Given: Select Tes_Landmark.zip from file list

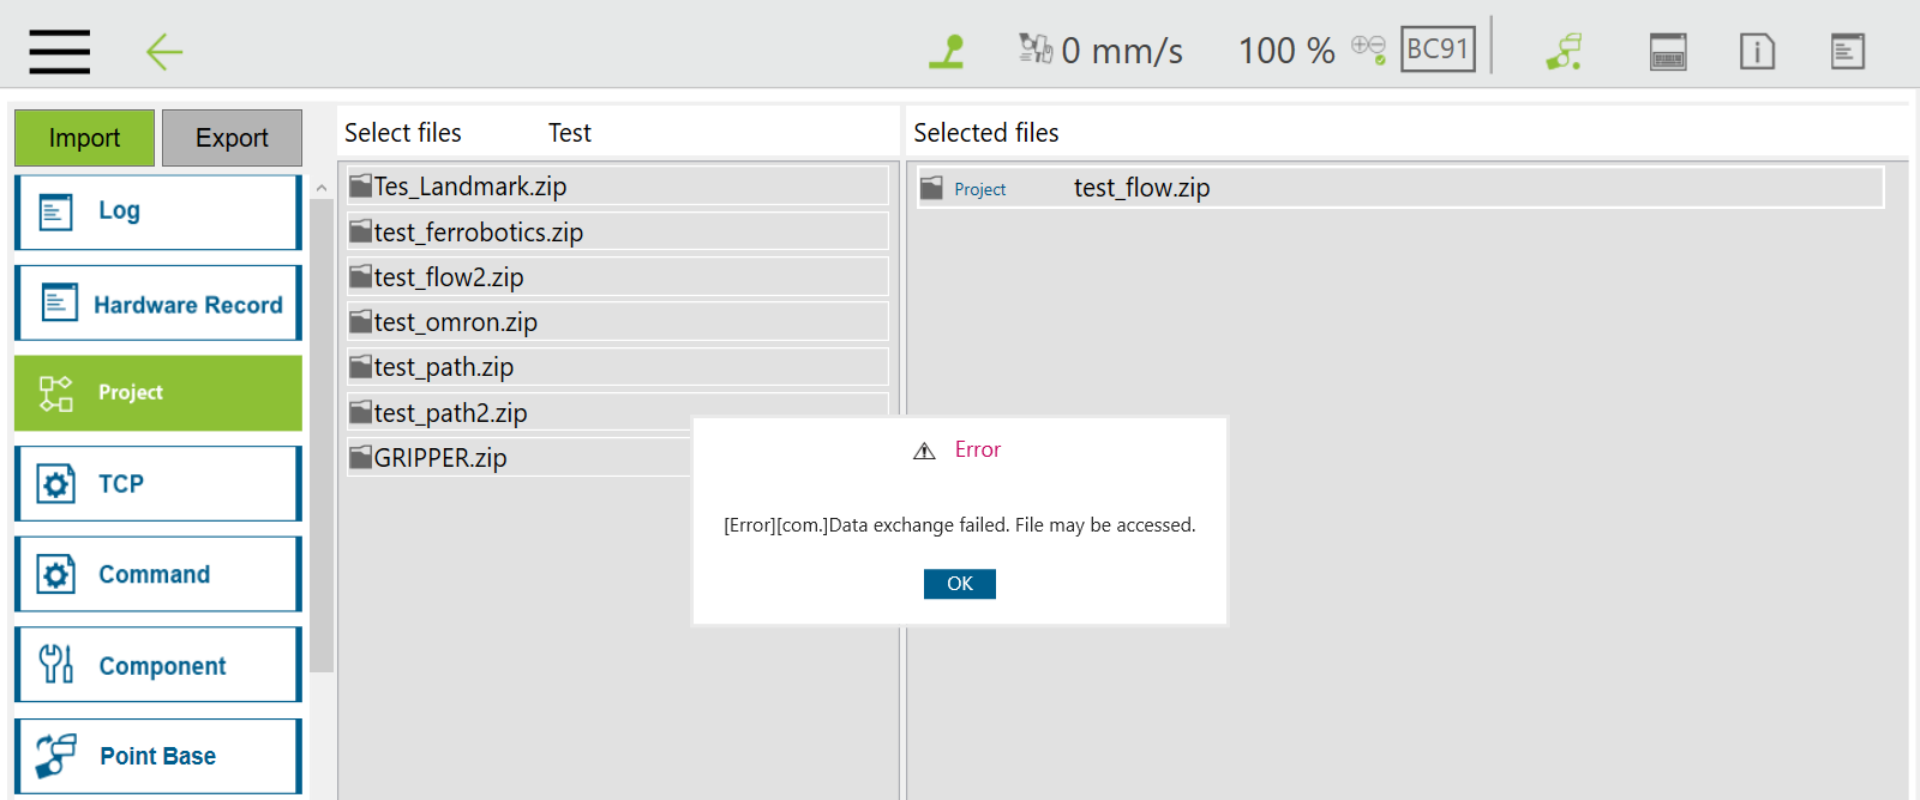Looking at the screenshot, I should pos(617,187).
